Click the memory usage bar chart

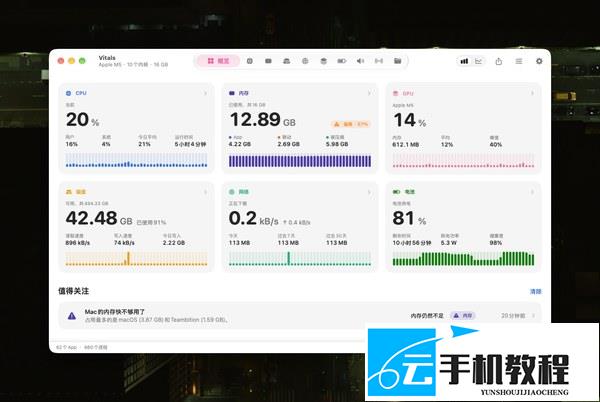300,161
